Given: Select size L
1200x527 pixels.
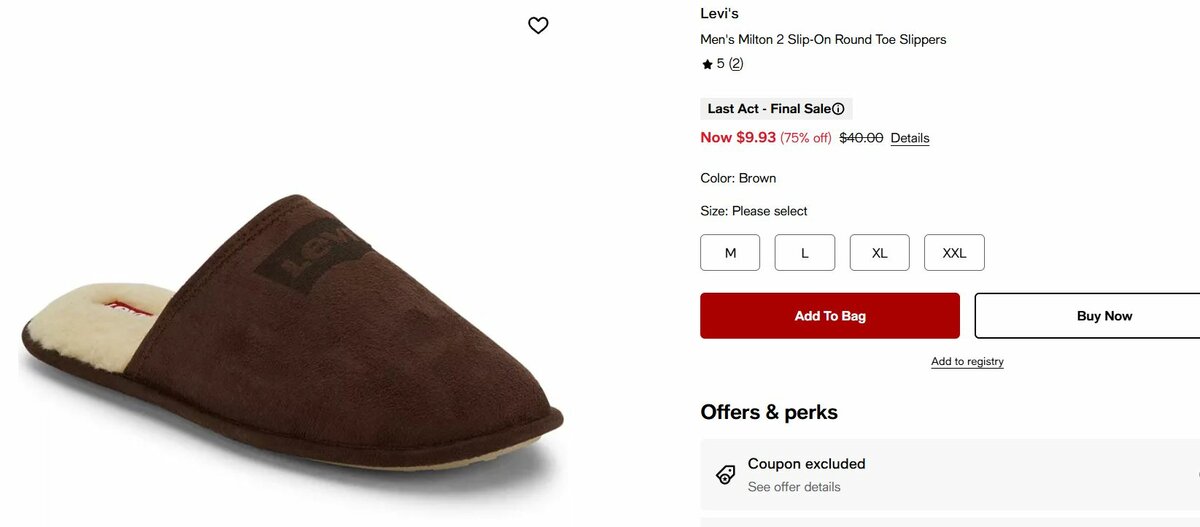Looking at the screenshot, I should [804, 253].
